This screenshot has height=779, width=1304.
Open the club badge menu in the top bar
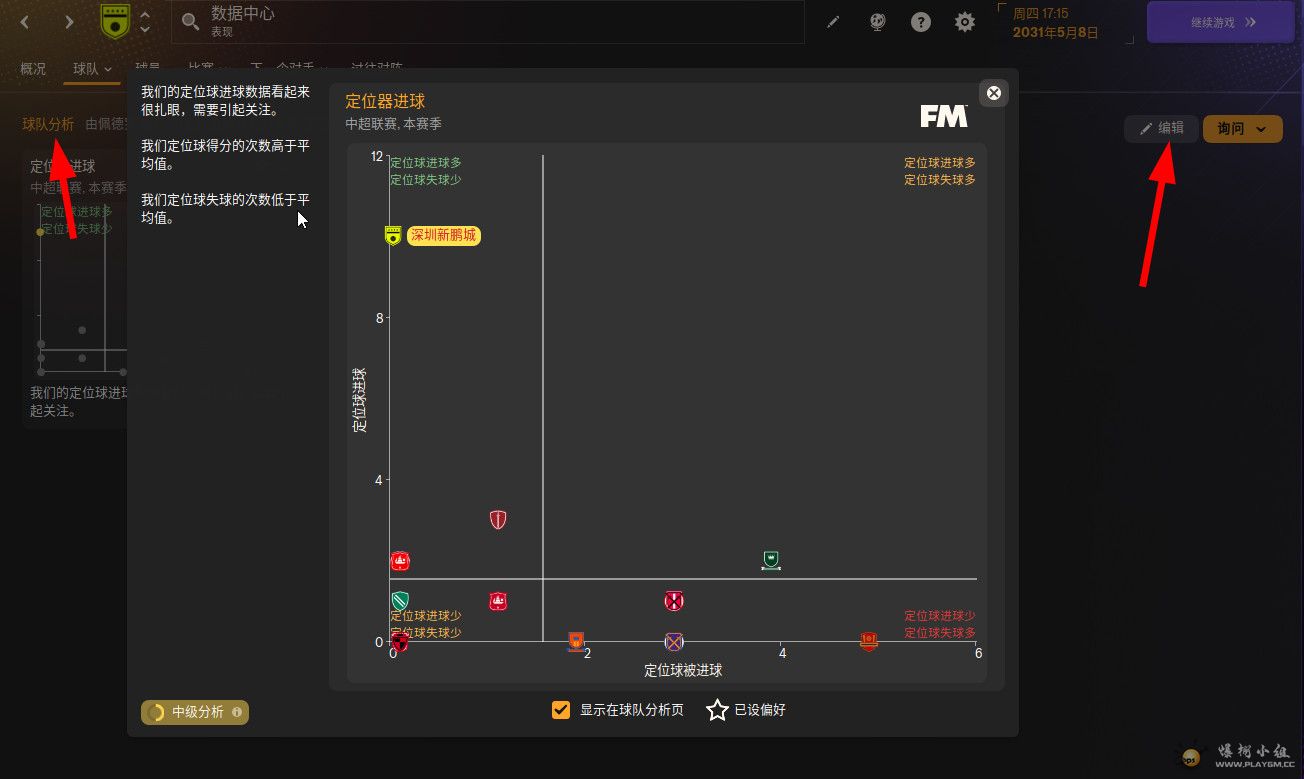click(116, 22)
